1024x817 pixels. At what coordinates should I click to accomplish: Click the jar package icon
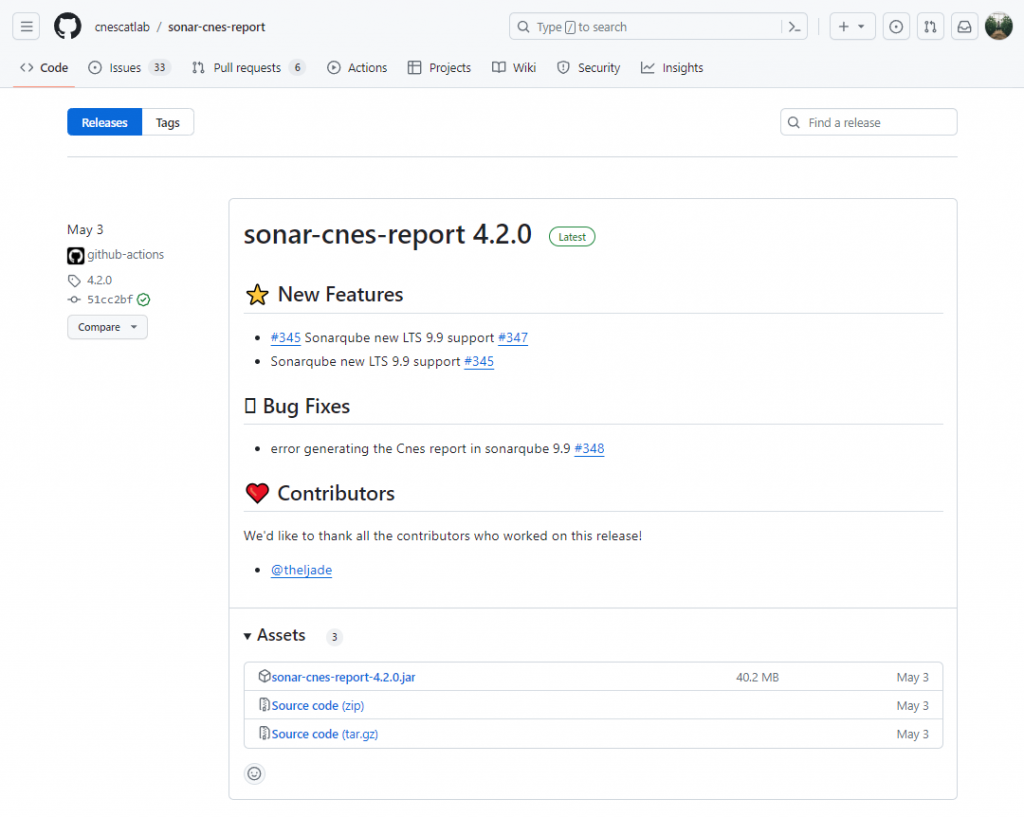click(x=264, y=676)
